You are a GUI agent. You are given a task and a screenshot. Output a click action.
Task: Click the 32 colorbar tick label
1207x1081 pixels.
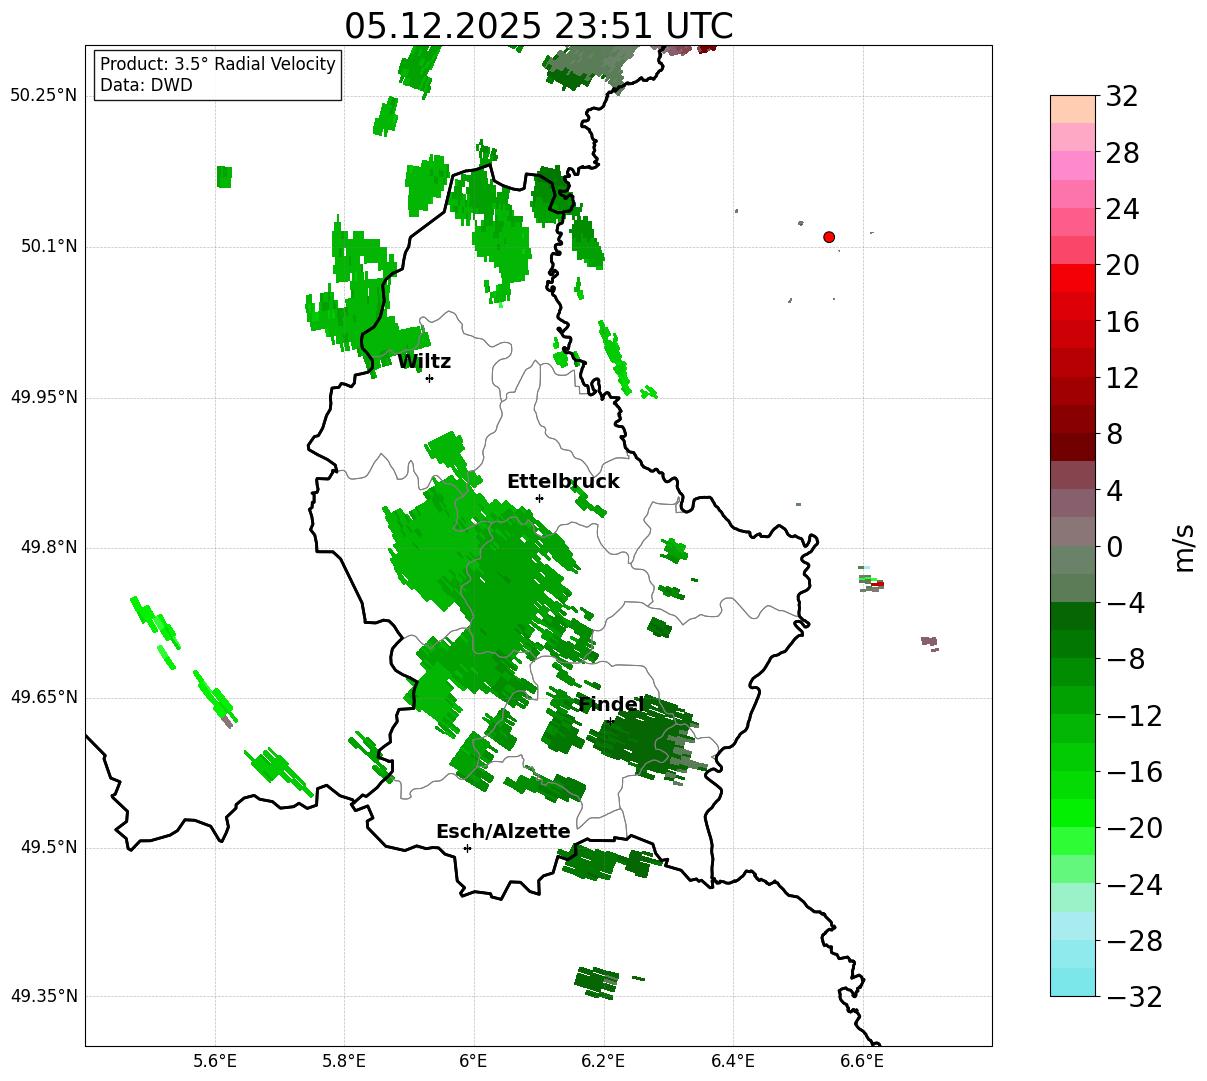pos(1122,97)
